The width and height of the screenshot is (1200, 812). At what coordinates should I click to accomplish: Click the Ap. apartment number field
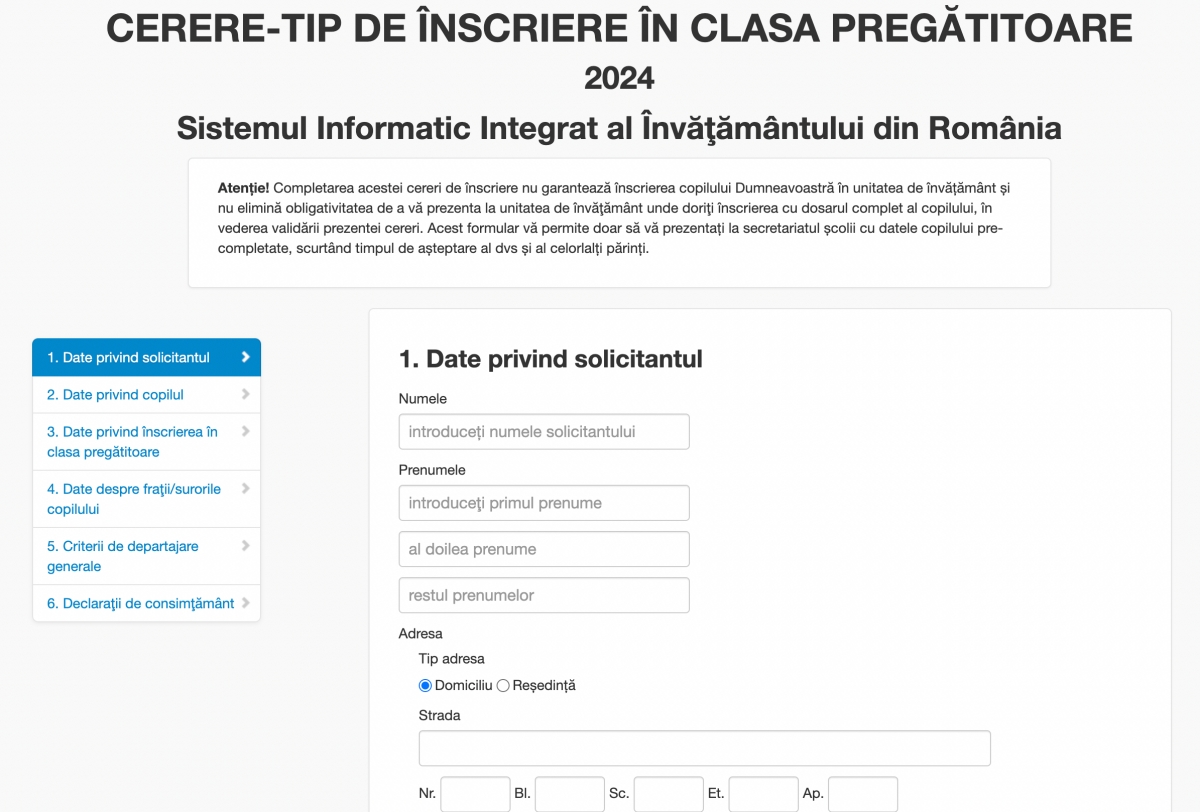pos(863,794)
